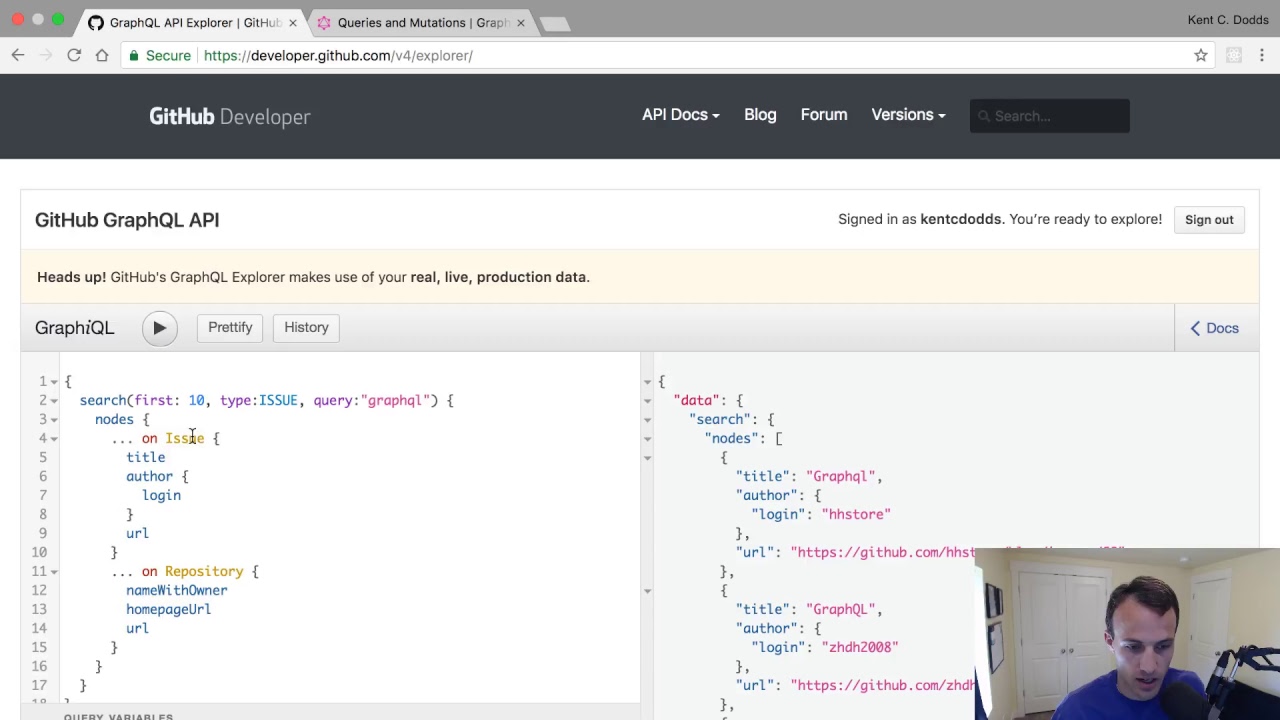Click the ISSUE type argument
The width and height of the screenshot is (1280, 720).
coord(278,400)
